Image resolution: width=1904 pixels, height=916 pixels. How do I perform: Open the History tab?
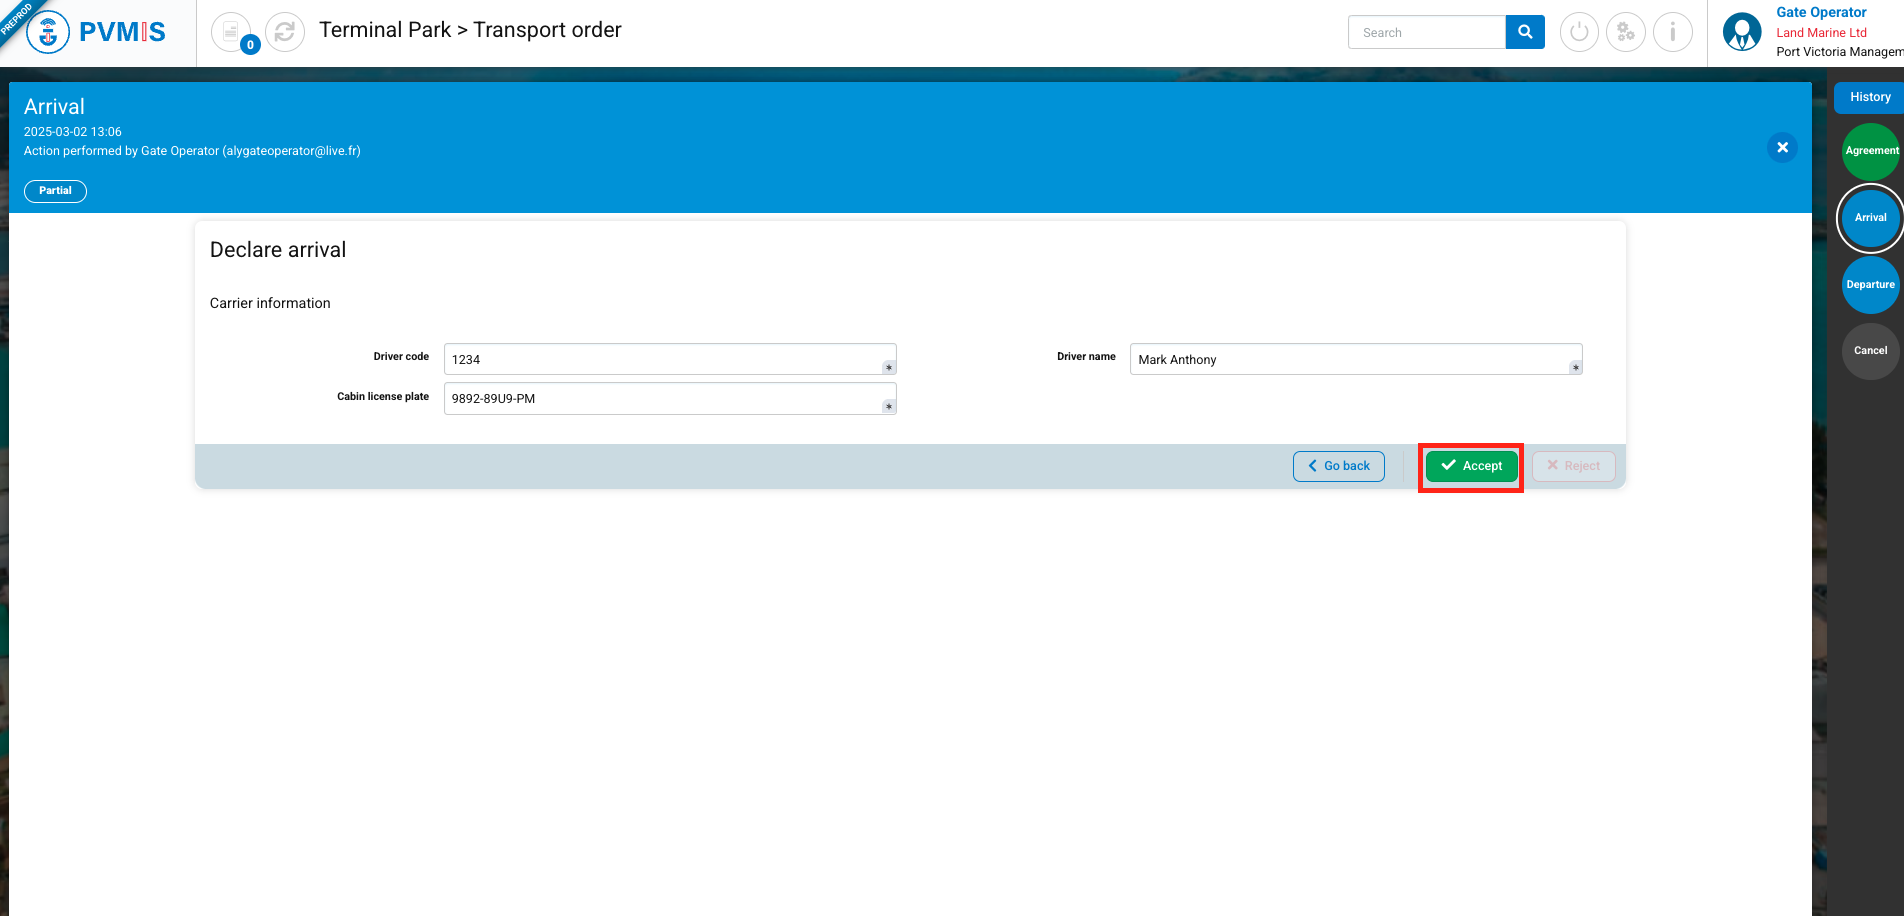tap(1869, 97)
